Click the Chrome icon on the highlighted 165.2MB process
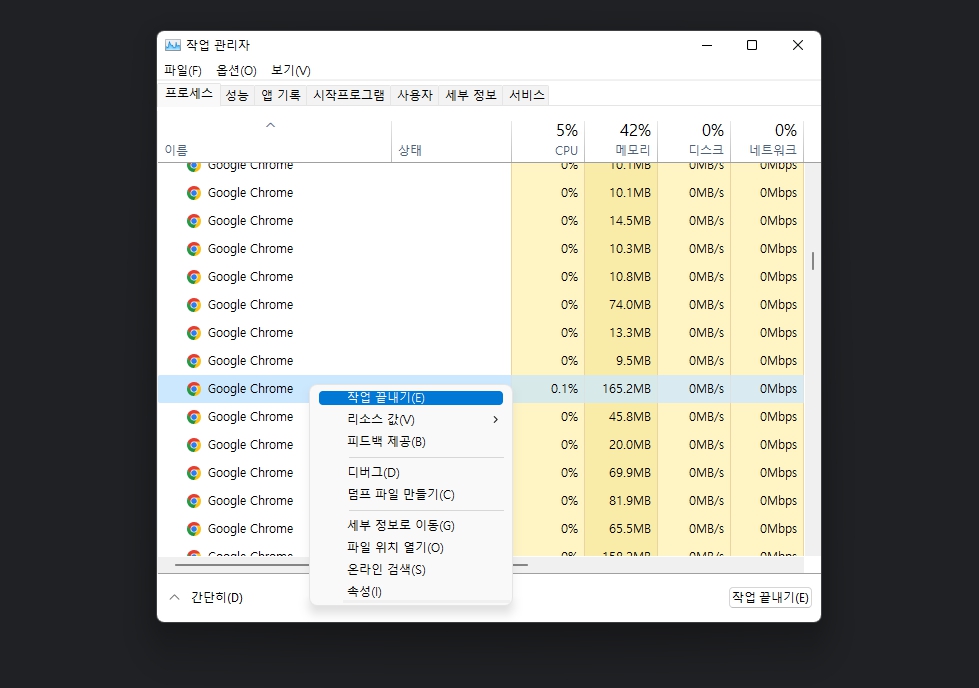 (192, 388)
